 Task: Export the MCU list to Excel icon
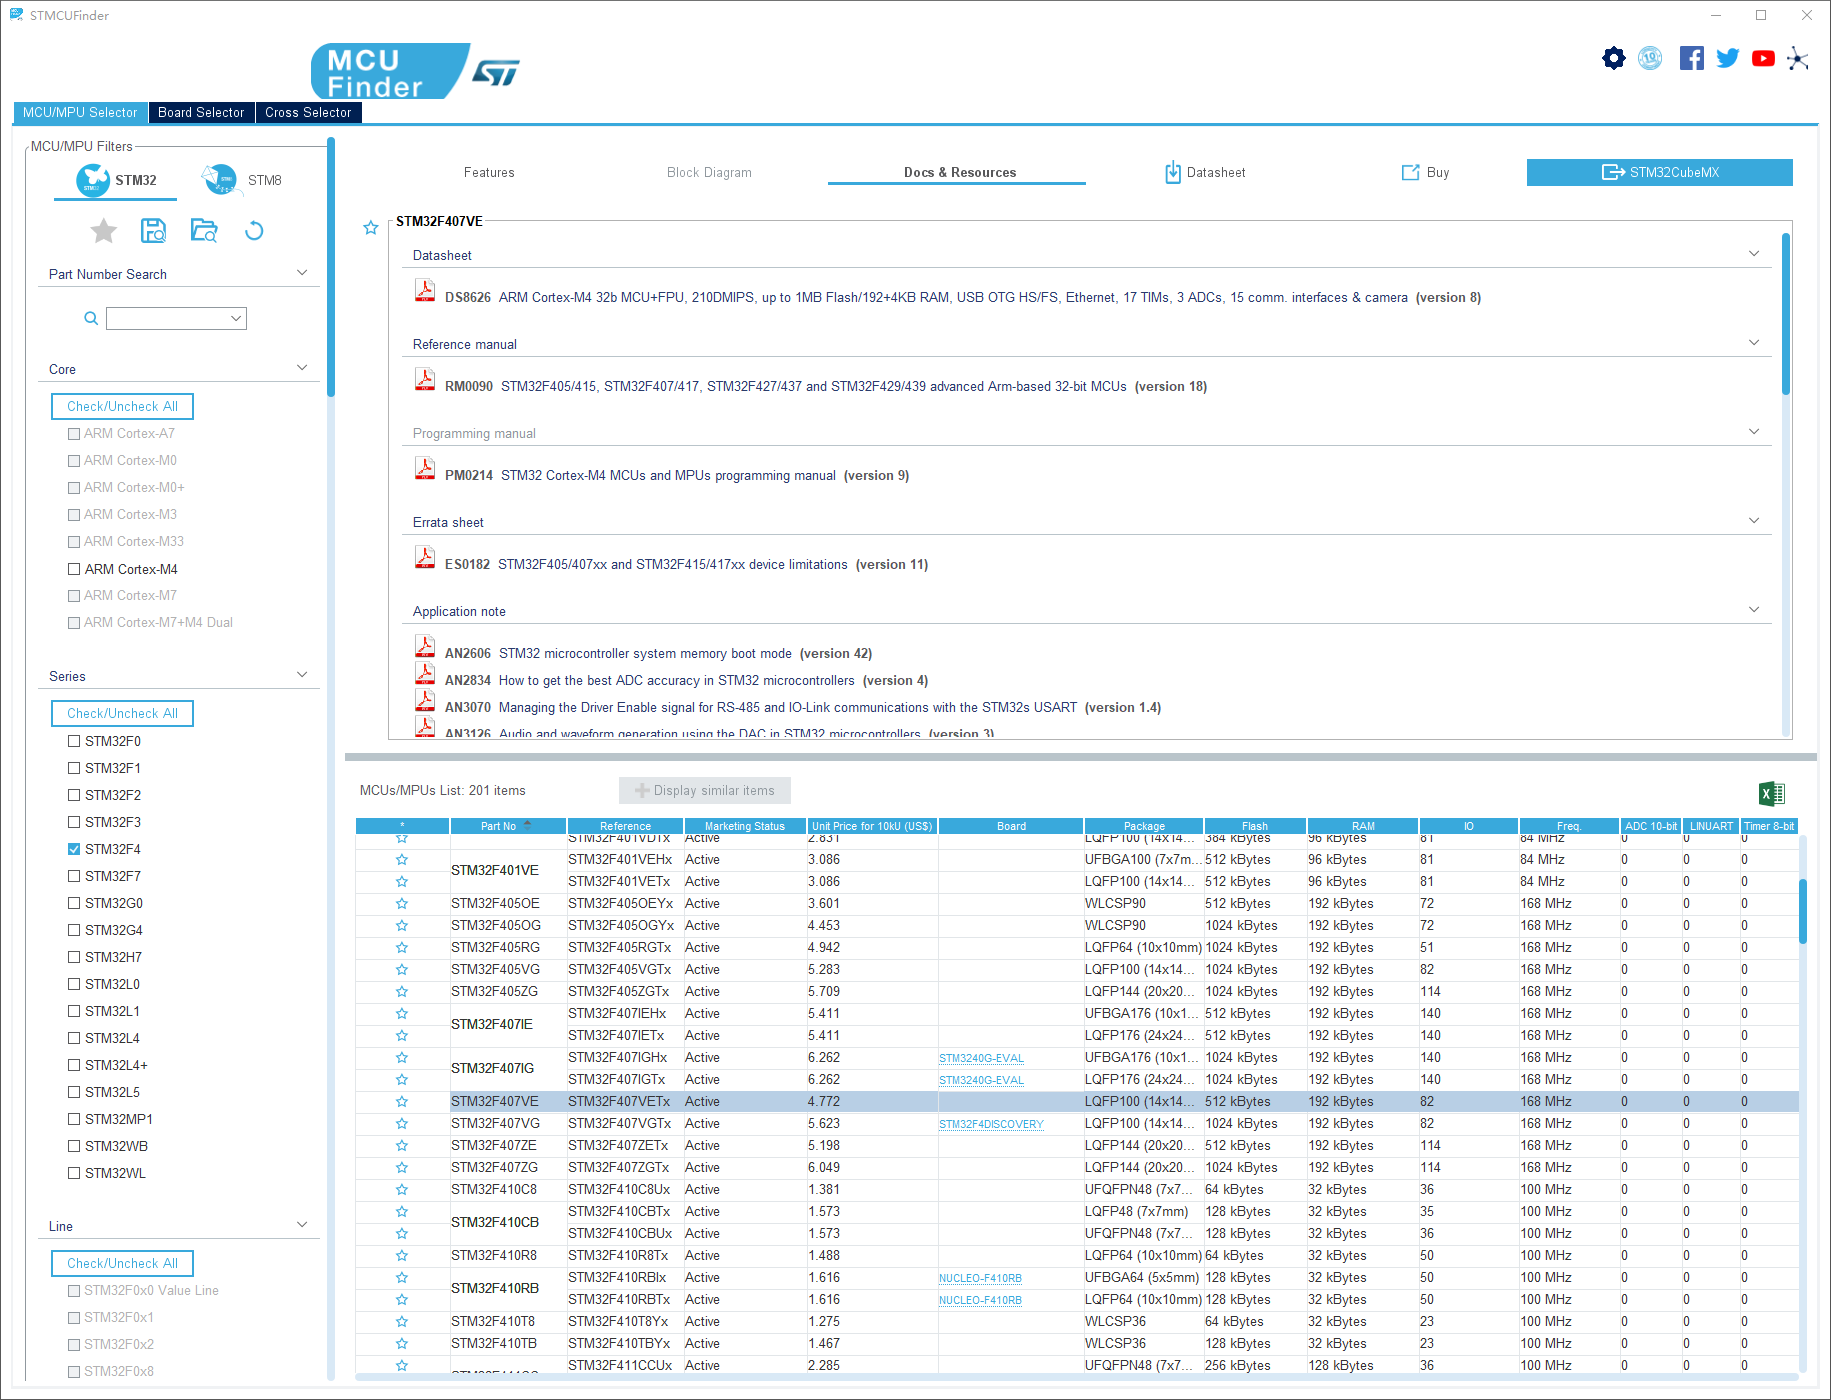tap(1772, 794)
